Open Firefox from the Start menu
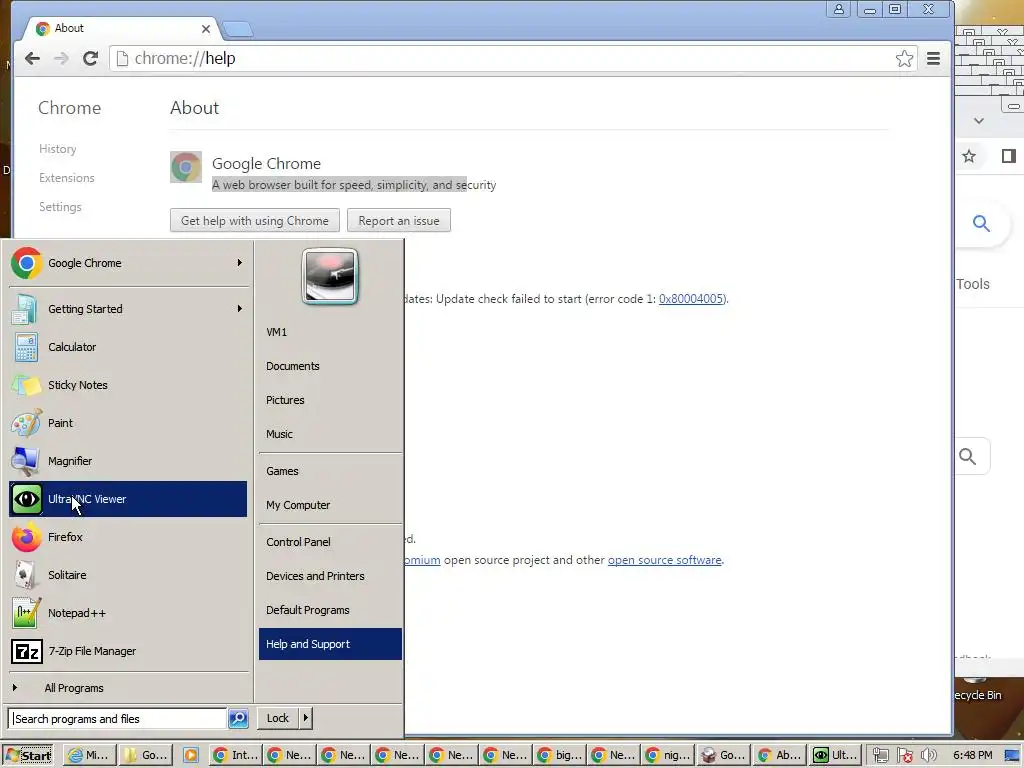 [x=127, y=537]
